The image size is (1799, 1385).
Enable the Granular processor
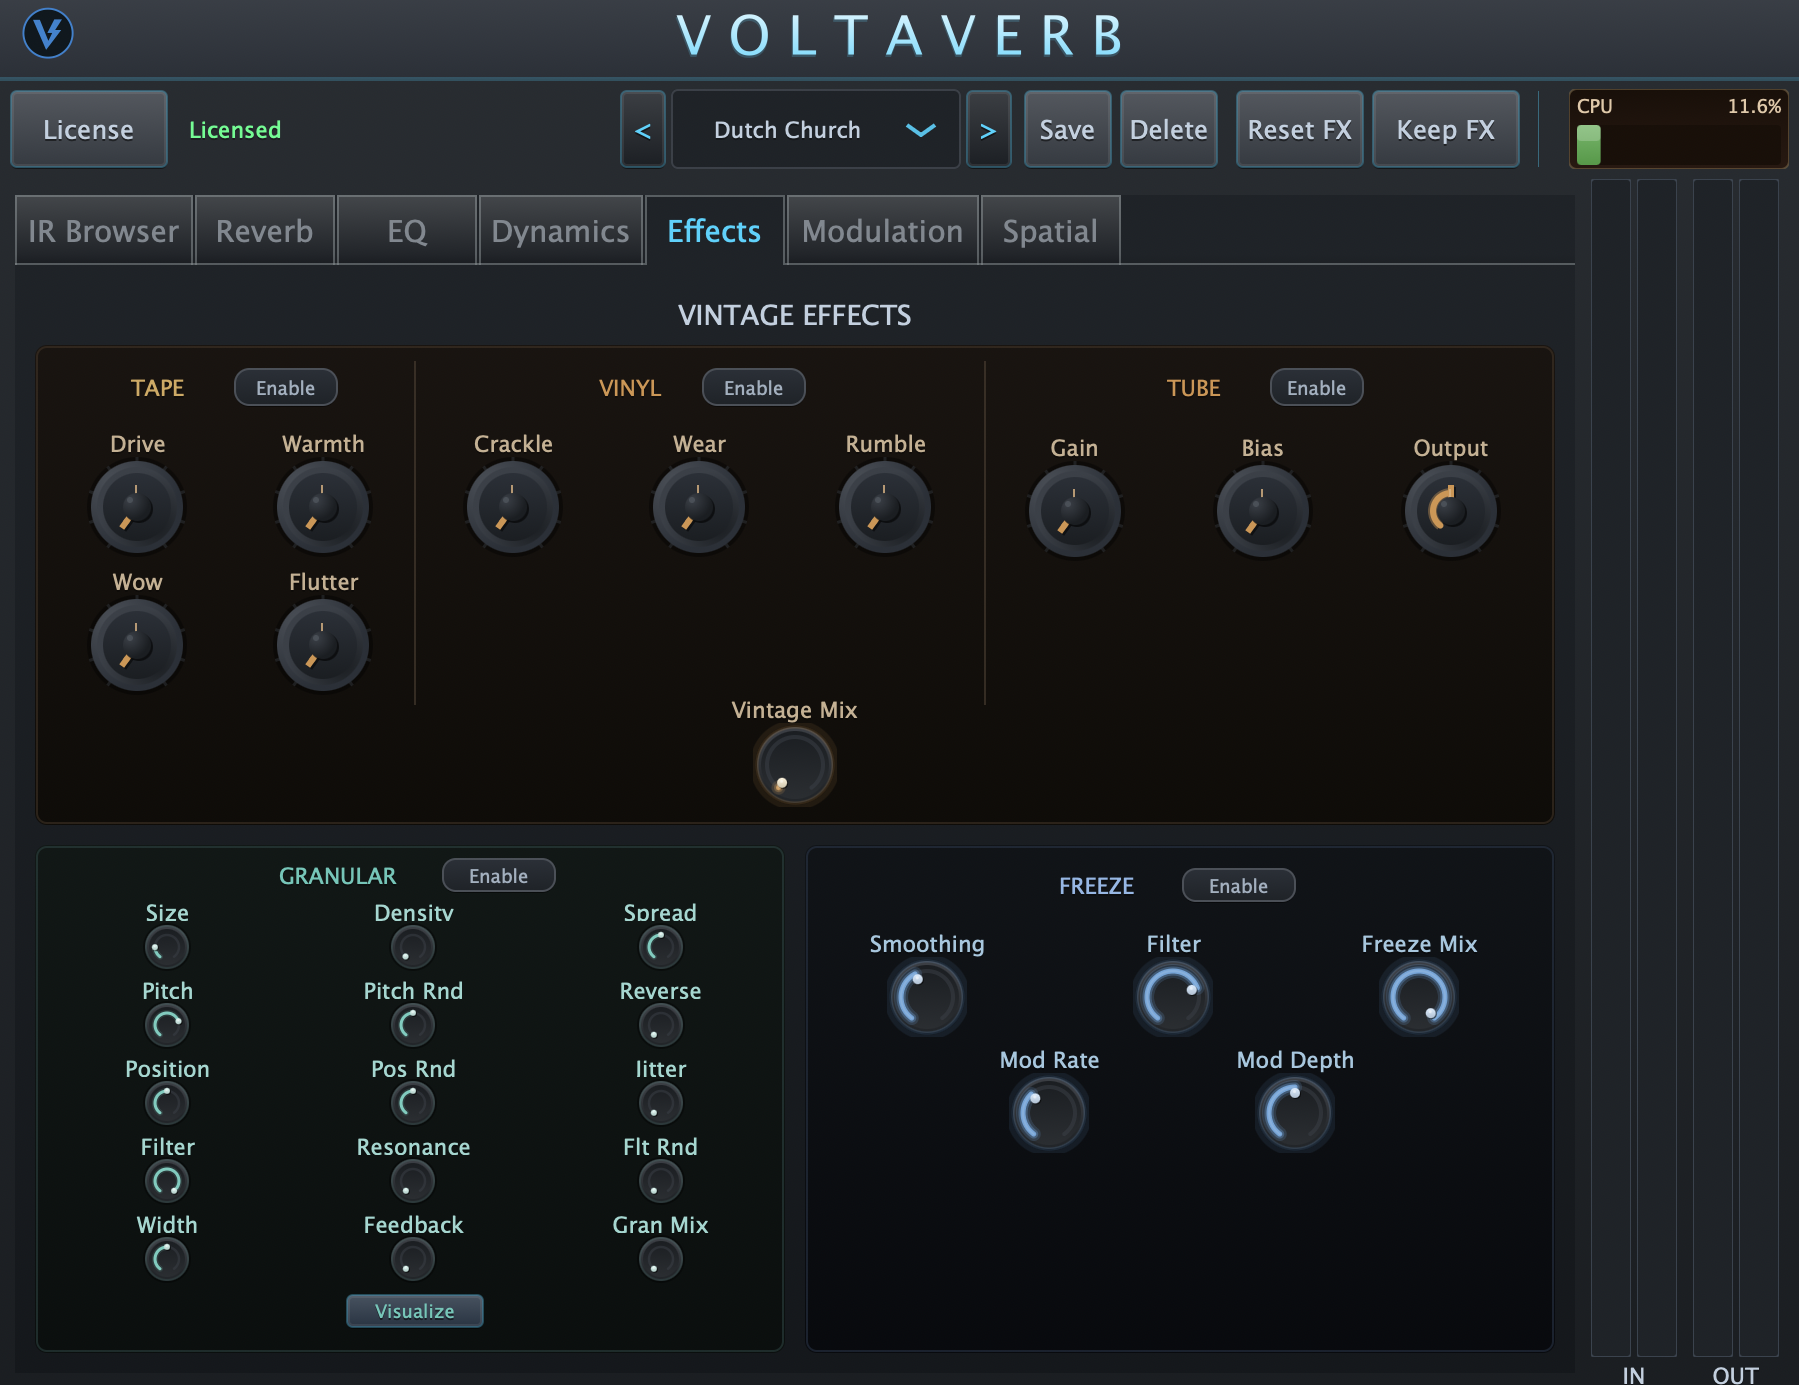point(498,875)
